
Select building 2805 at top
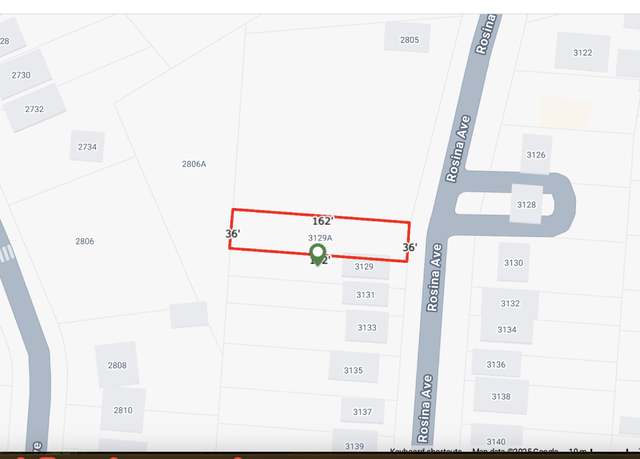click(x=408, y=38)
